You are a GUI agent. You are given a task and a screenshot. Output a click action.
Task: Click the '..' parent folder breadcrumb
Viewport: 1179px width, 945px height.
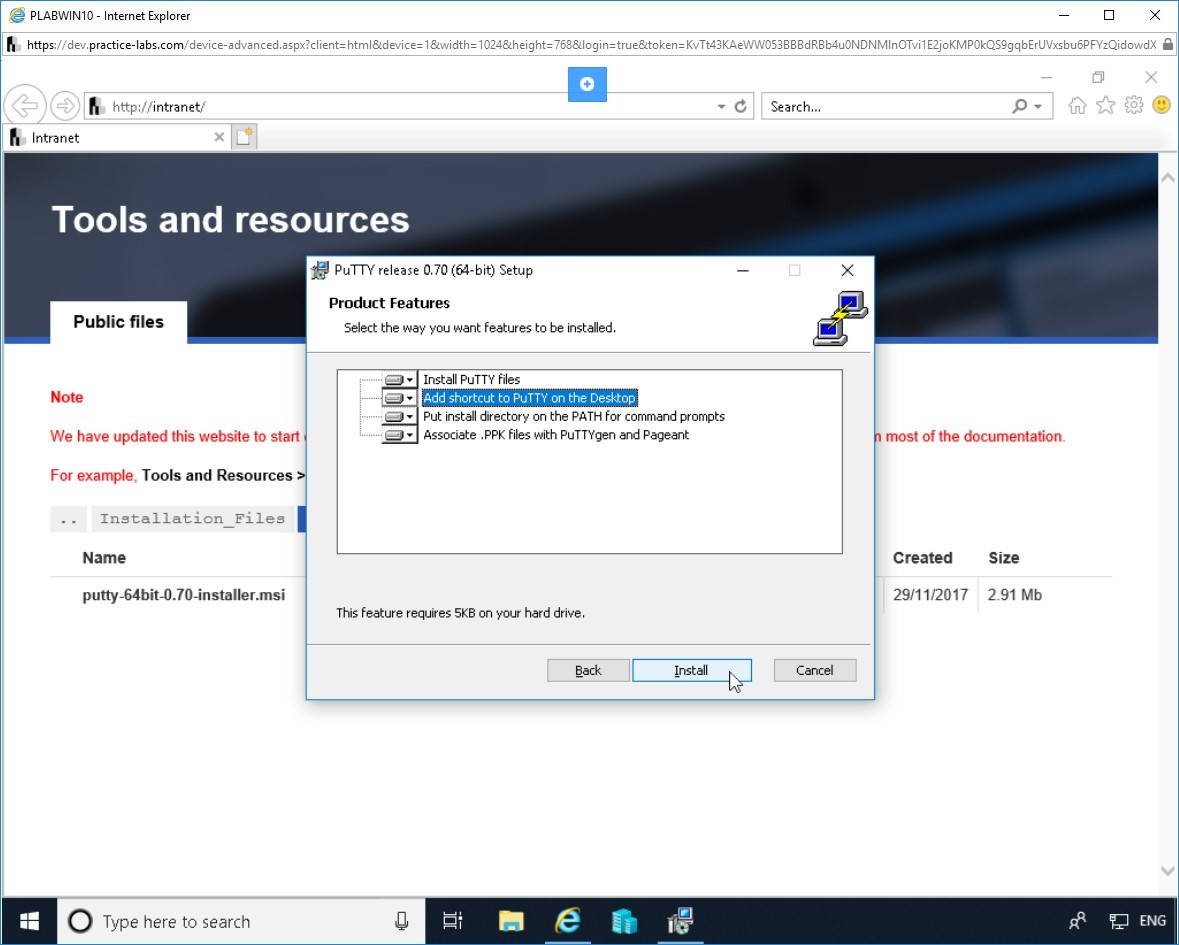[x=68, y=519]
